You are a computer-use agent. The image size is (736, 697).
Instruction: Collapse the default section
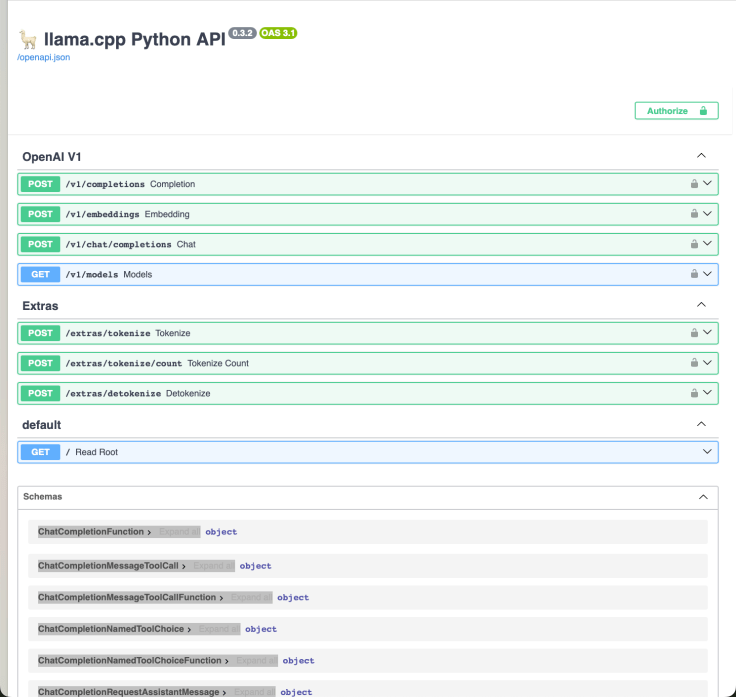tap(701, 424)
